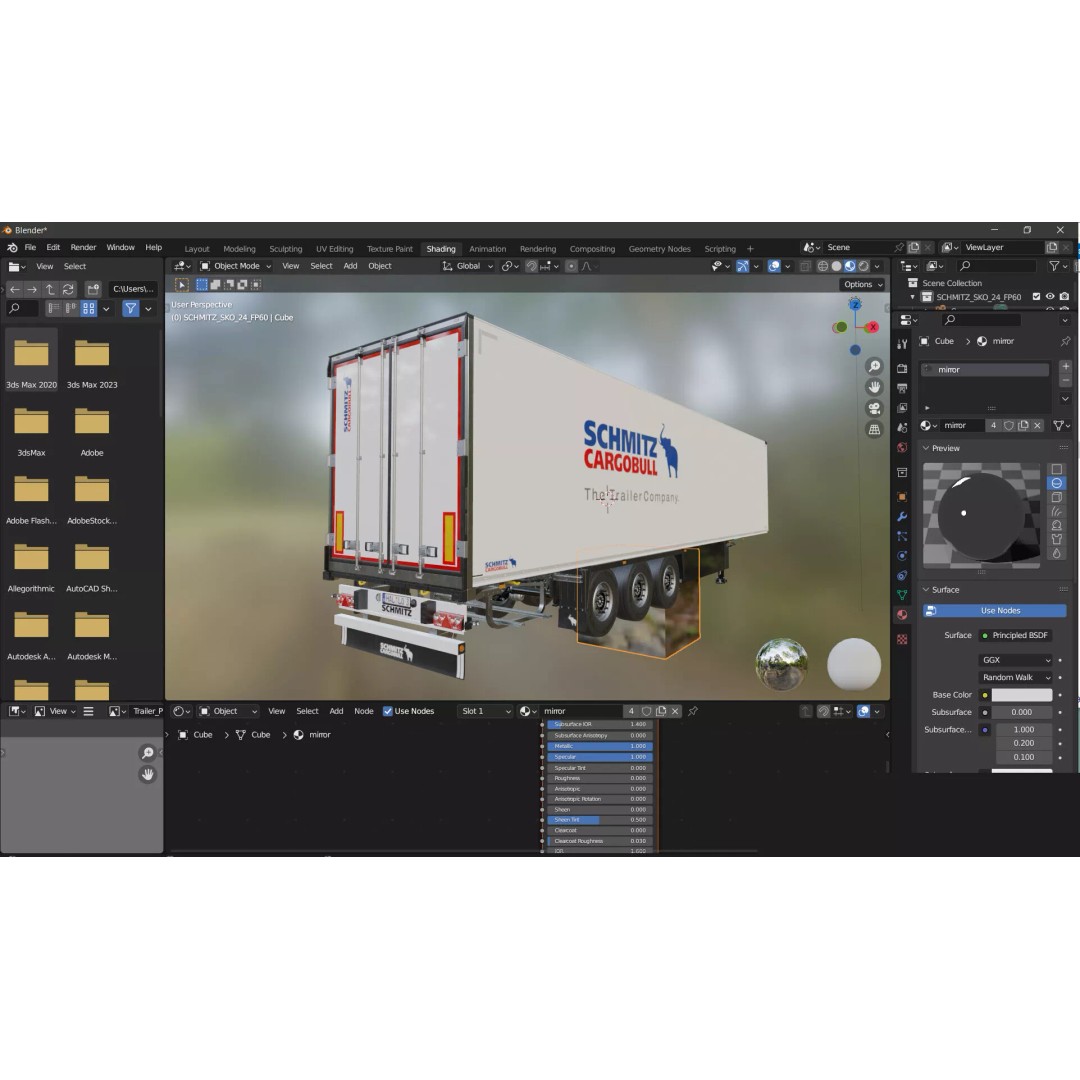Toggle camera view in the viewport

pyautogui.click(x=874, y=408)
